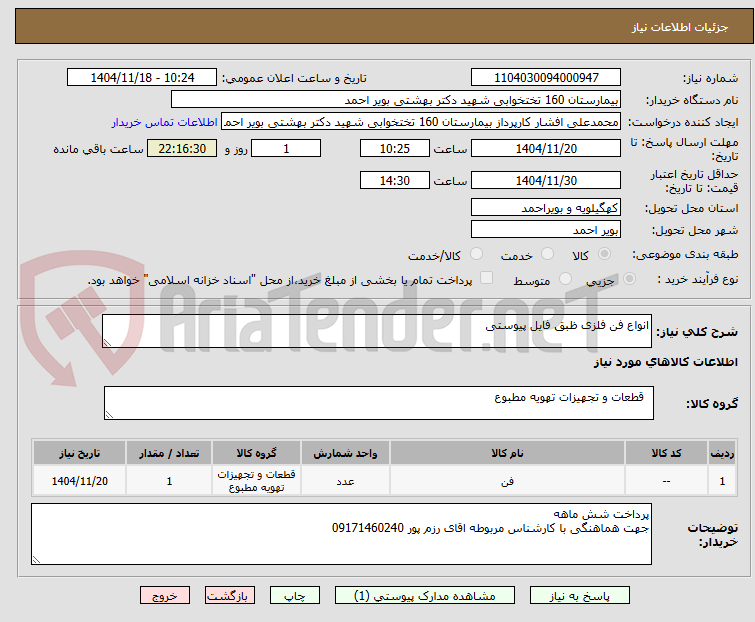
Task: Select the متوسط purchase type radio
Action: [565, 279]
